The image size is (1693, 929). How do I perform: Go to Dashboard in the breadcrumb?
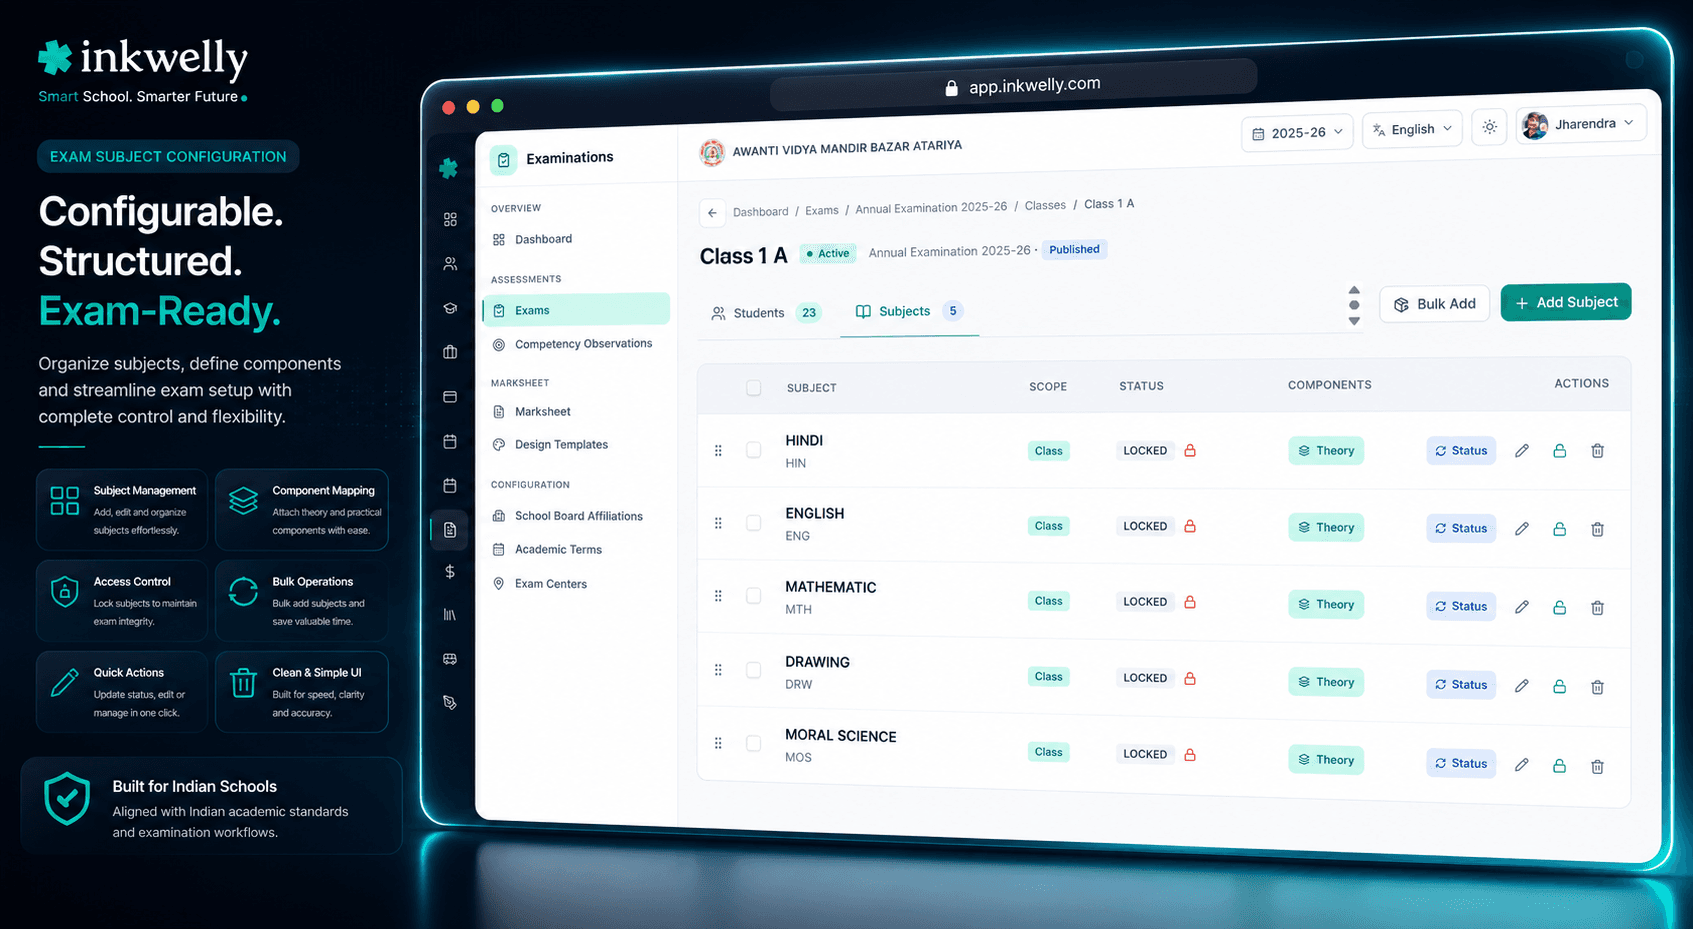pos(761,211)
